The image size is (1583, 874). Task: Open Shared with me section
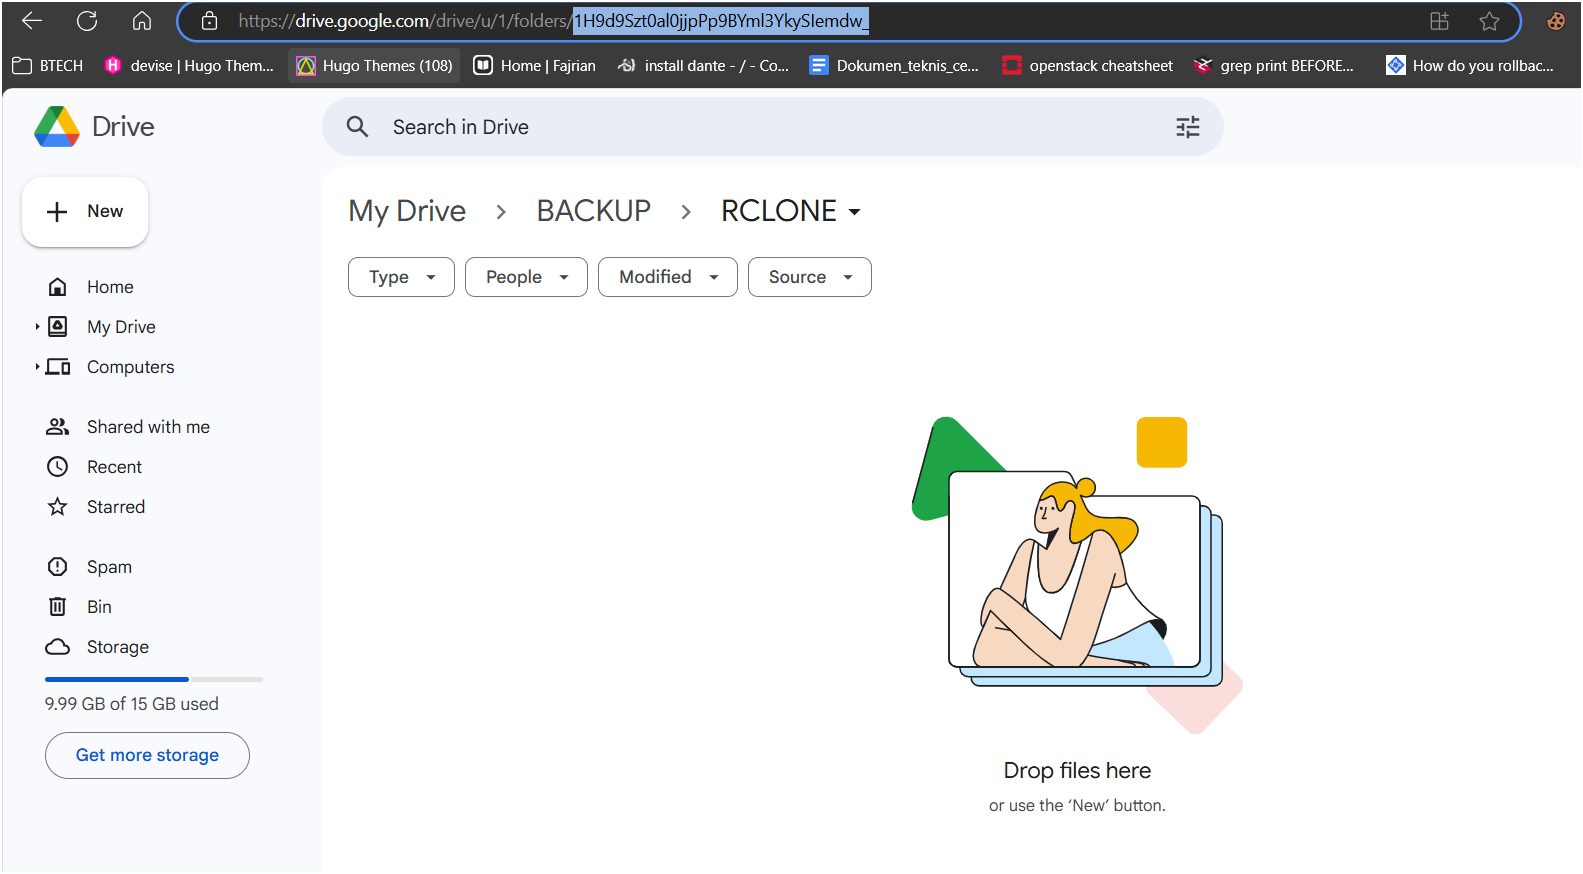[148, 427]
